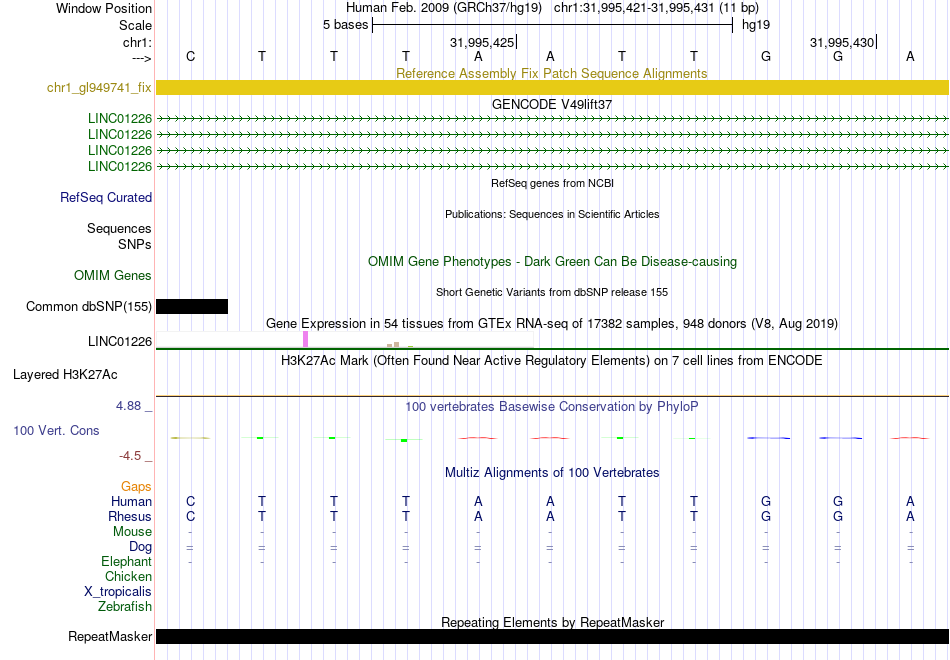Screen dimensions: 950x660
Task: Select the Zebrafish species label
Action: click(x=125, y=607)
